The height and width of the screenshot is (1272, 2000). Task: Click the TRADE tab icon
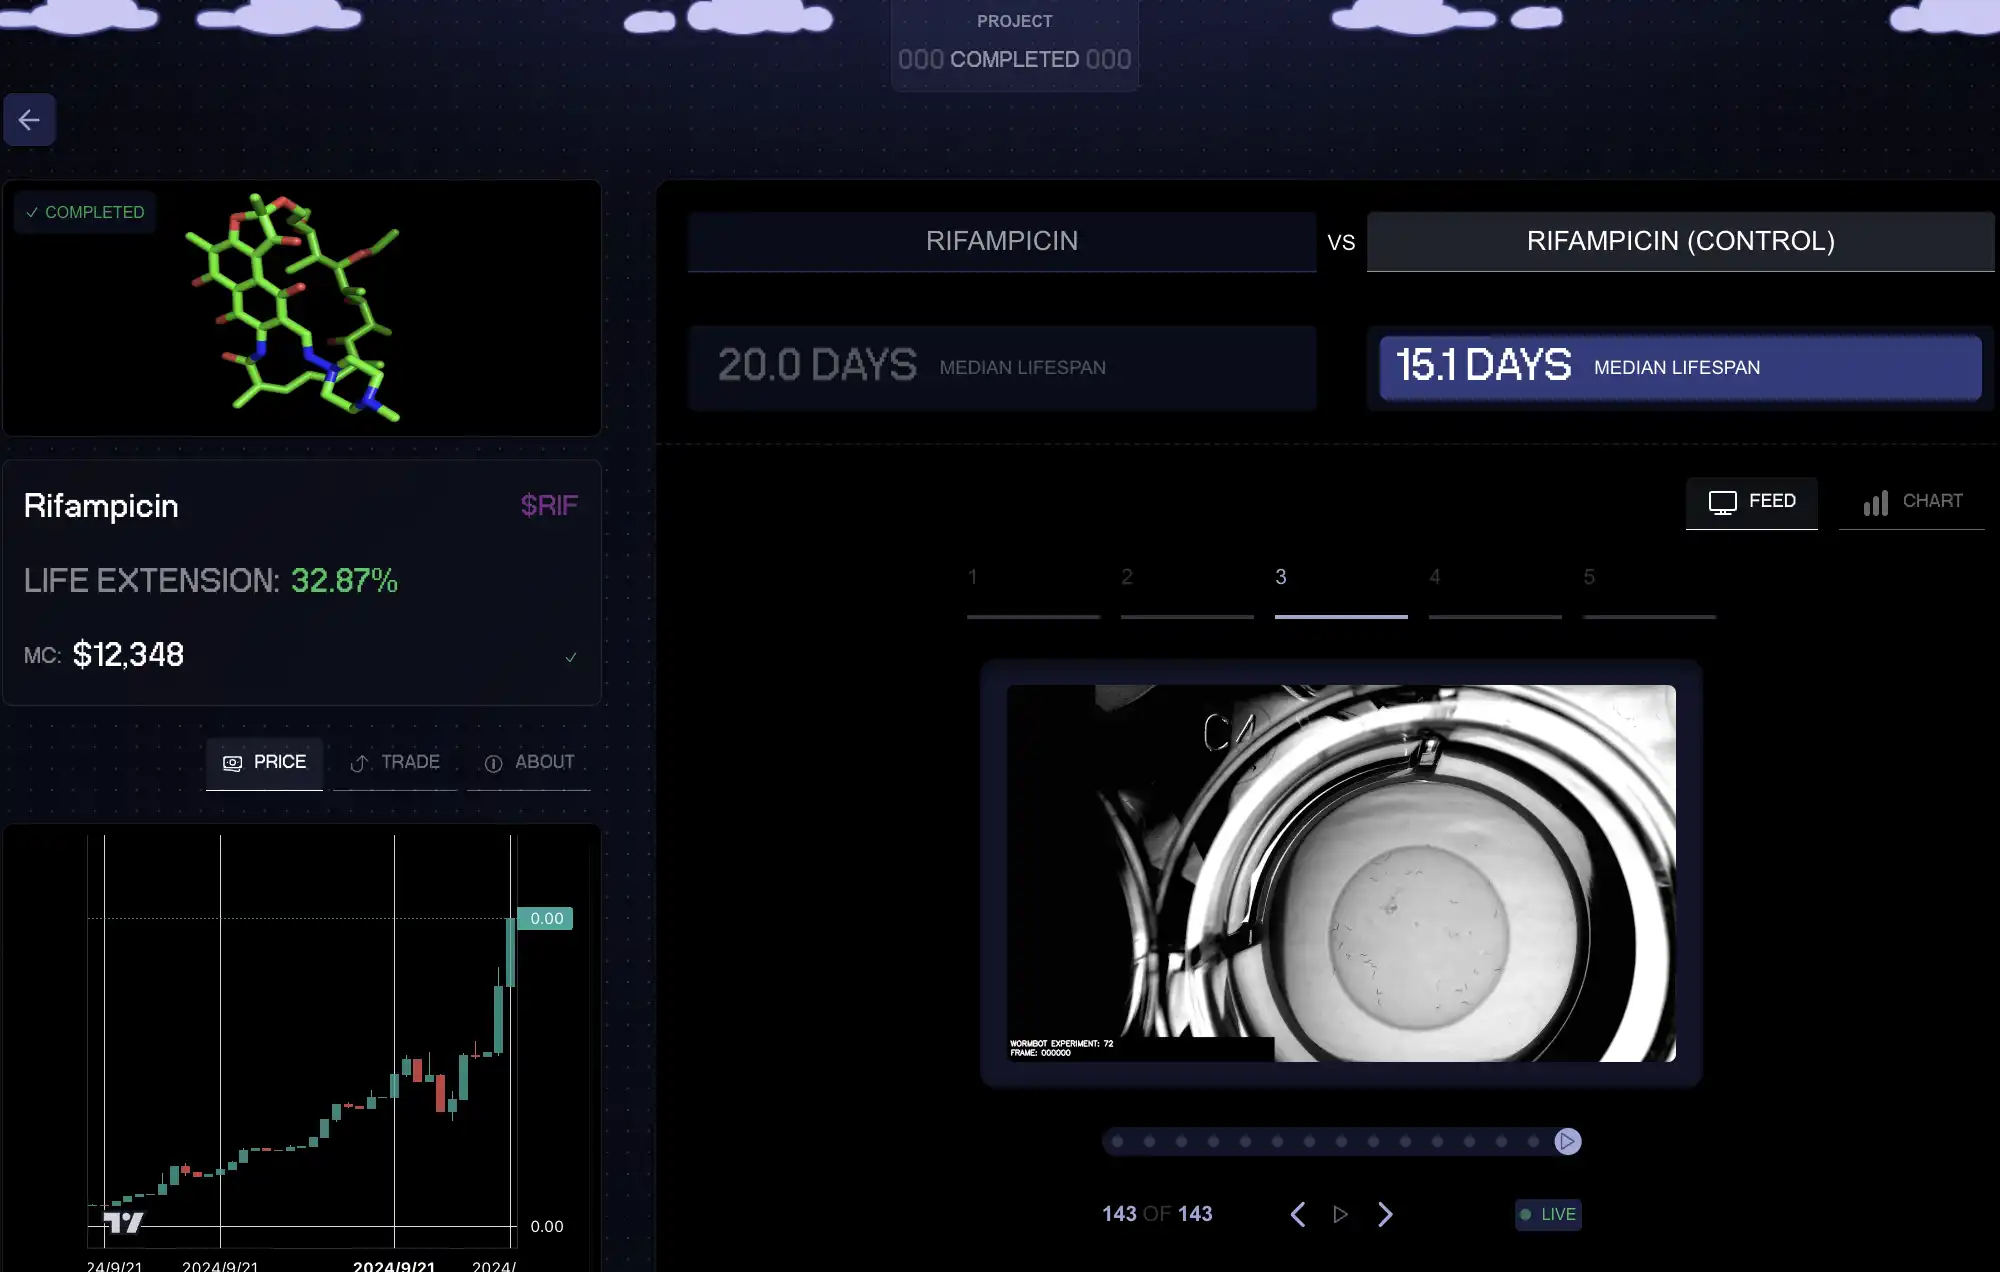tap(360, 762)
